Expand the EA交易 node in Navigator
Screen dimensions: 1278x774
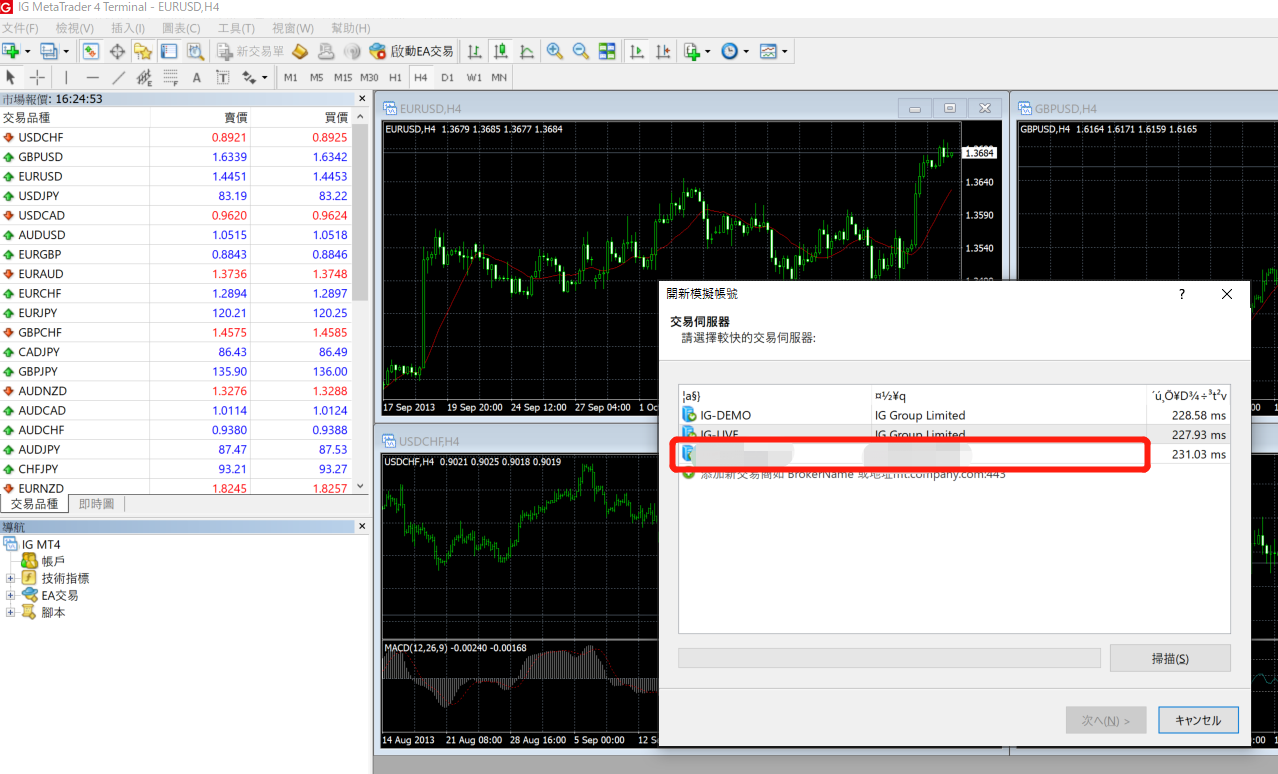pyautogui.click(x=11, y=595)
